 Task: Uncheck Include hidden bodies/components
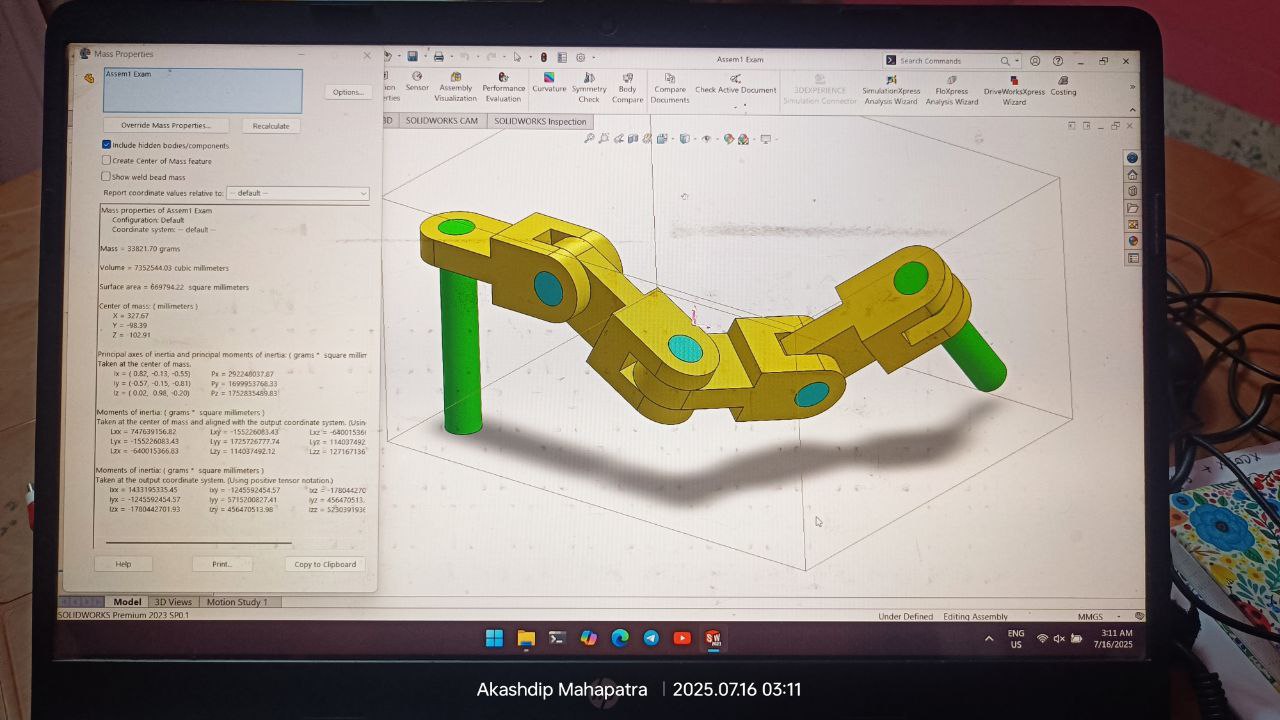tap(106, 145)
